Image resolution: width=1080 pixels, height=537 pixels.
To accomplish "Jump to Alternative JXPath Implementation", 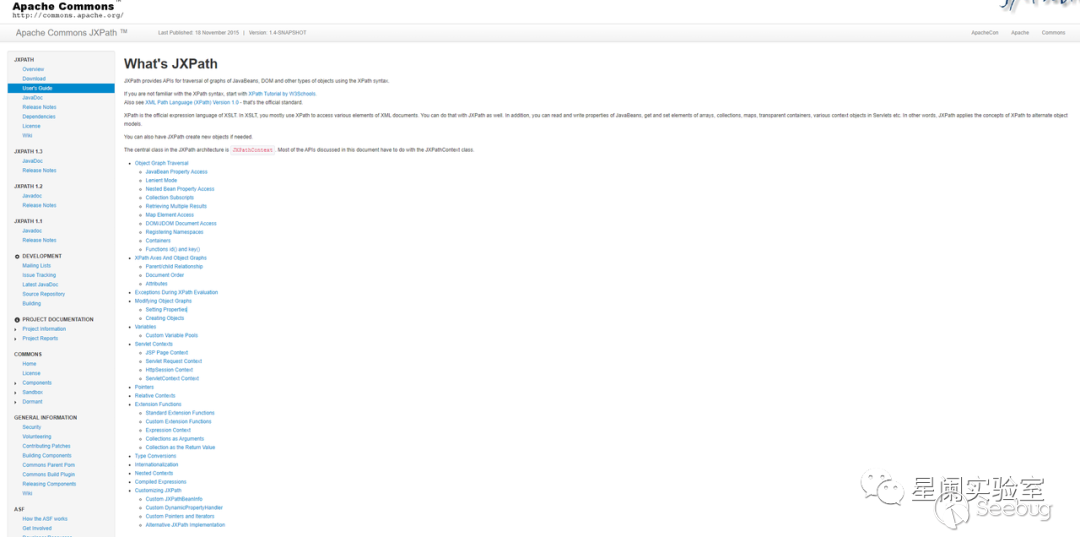I will pos(185,525).
